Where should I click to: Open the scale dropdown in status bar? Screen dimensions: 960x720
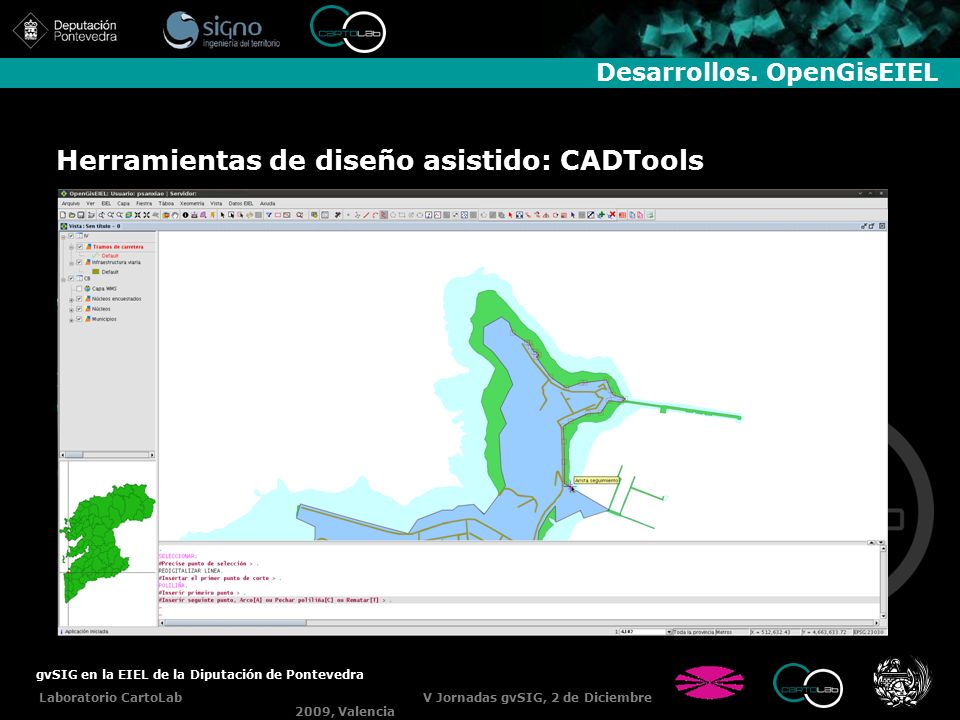pos(669,632)
